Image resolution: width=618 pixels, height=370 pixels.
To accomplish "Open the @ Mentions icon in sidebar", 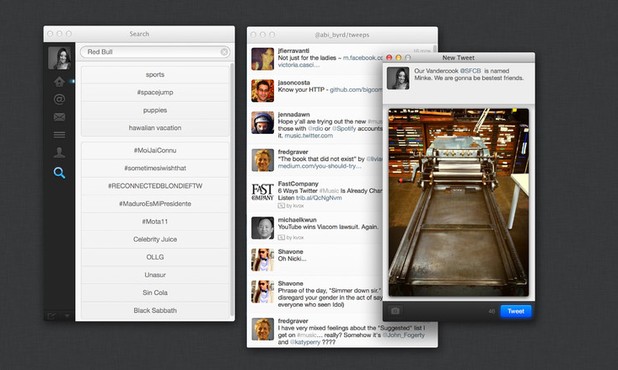I will point(59,99).
